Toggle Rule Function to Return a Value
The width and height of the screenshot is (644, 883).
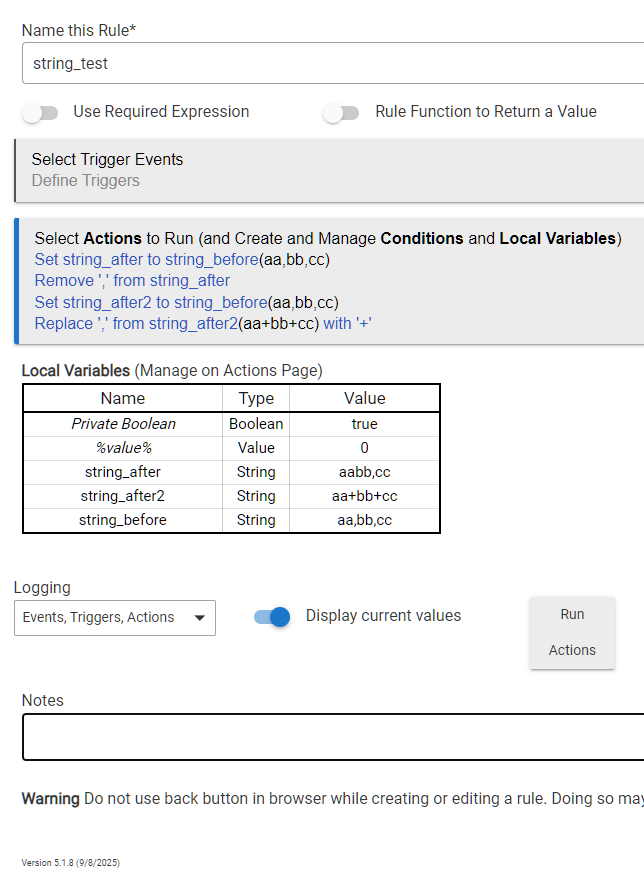pyautogui.click(x=341, y=113)
